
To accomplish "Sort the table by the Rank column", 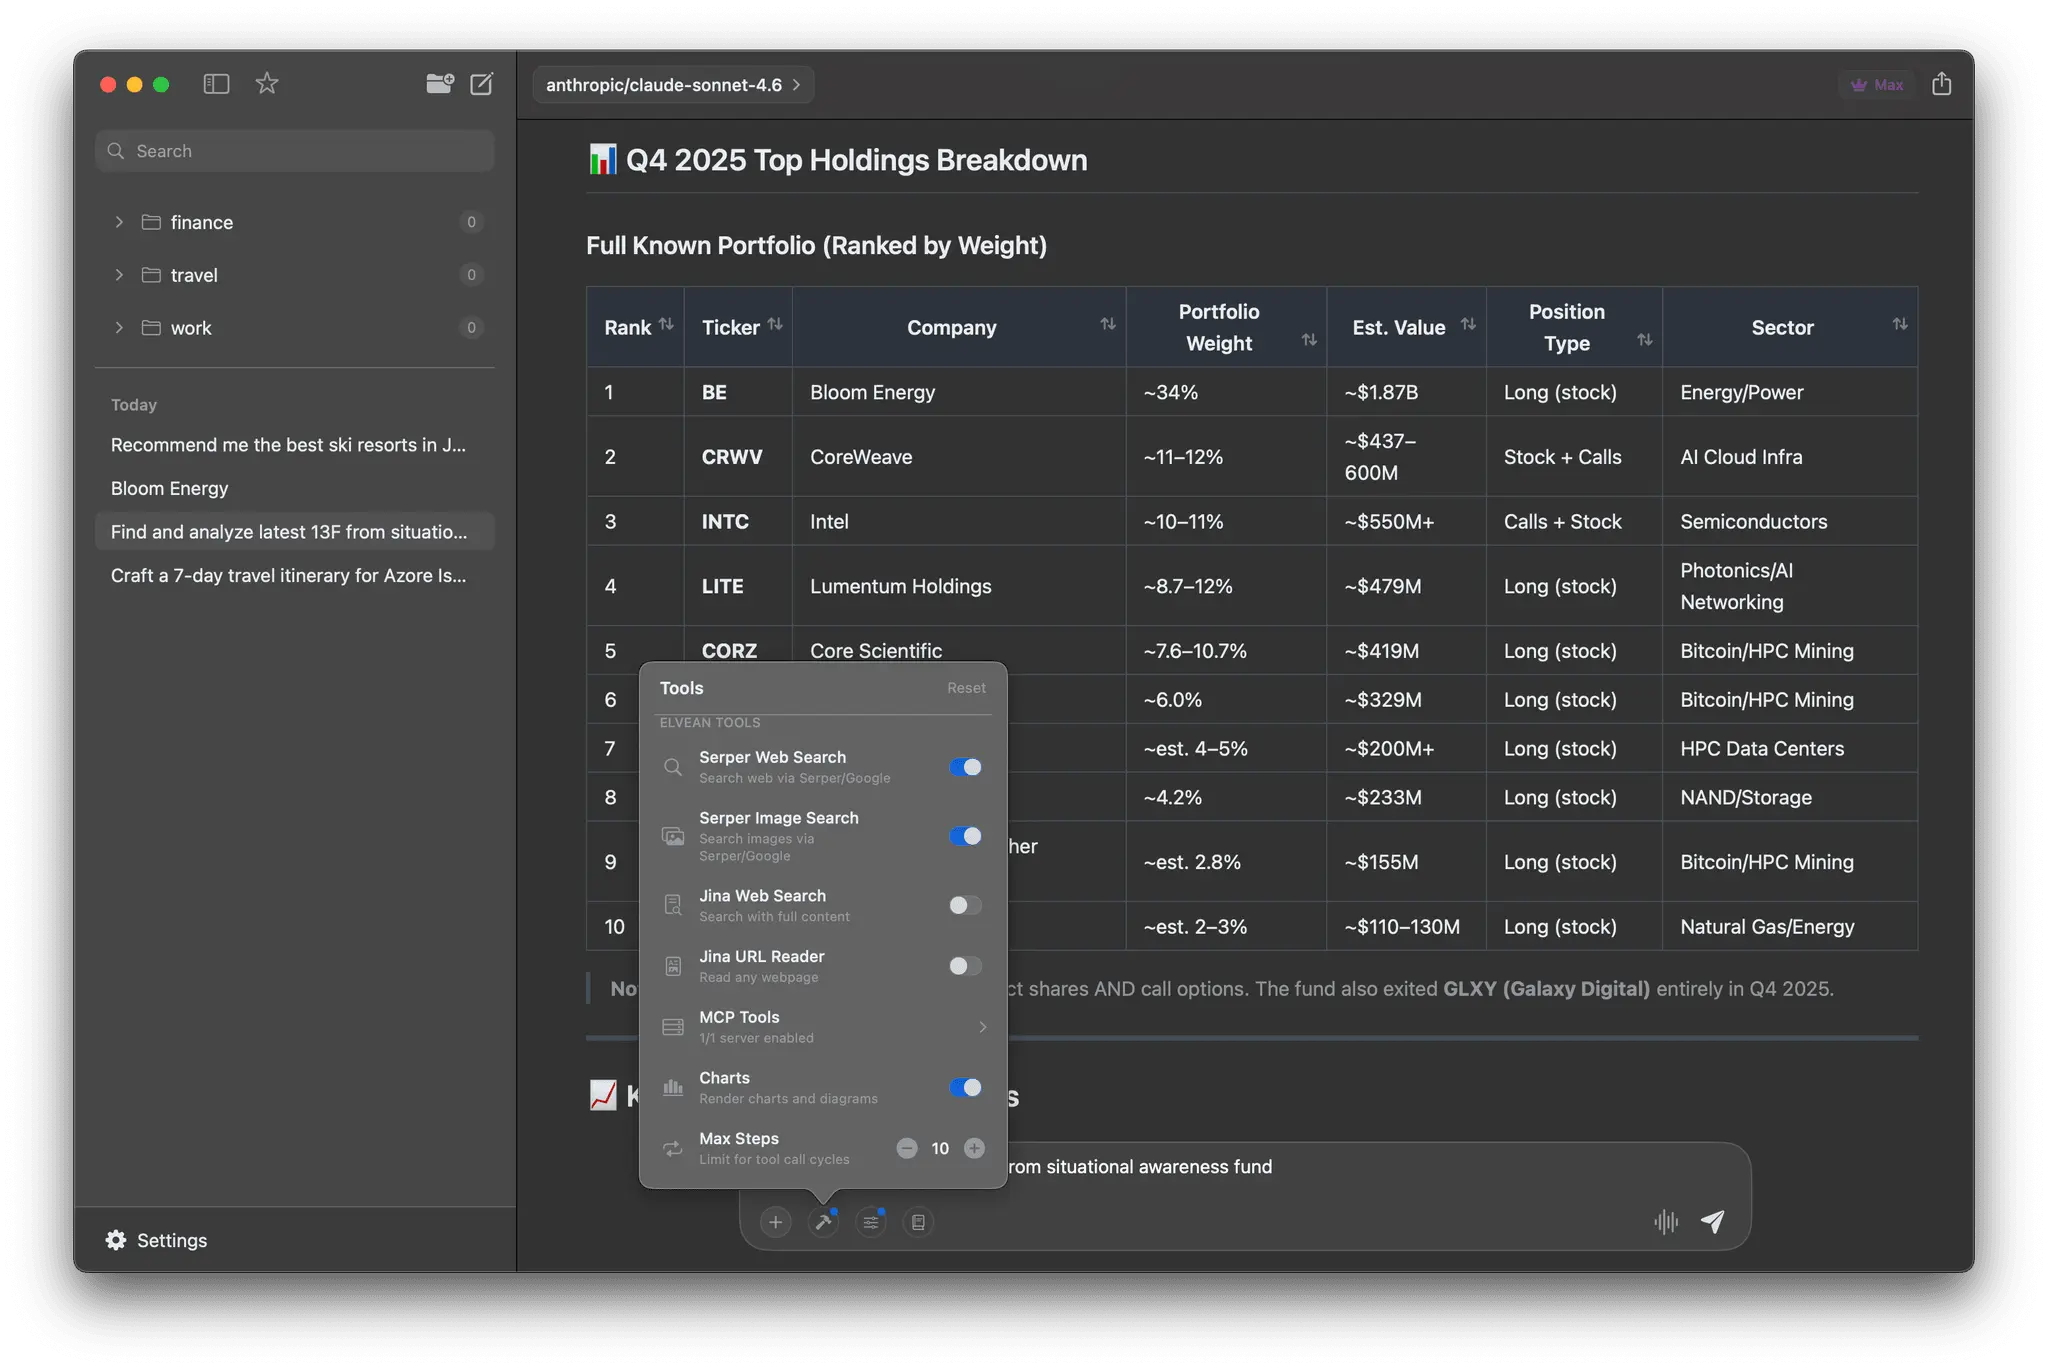I will pos(666,324).
